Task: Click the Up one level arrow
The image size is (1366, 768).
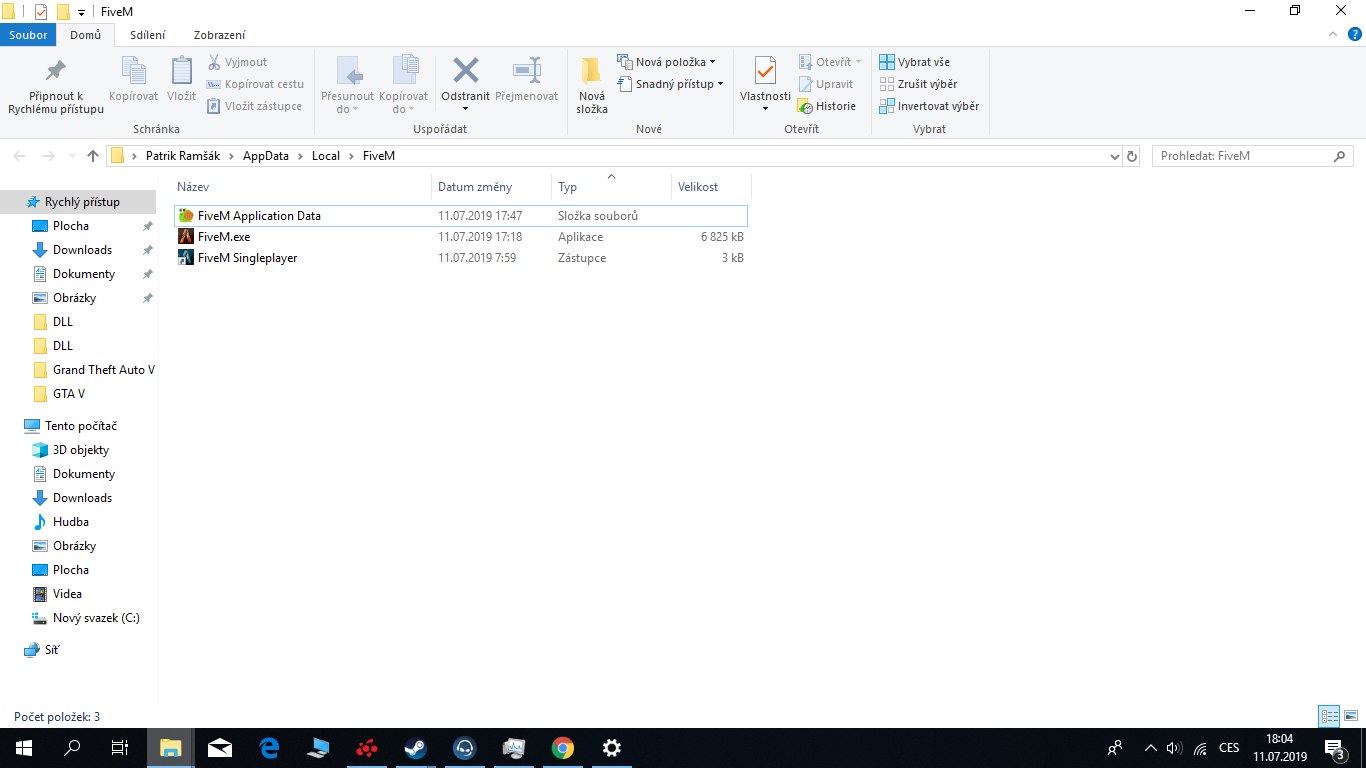Action: pos(93,156)
